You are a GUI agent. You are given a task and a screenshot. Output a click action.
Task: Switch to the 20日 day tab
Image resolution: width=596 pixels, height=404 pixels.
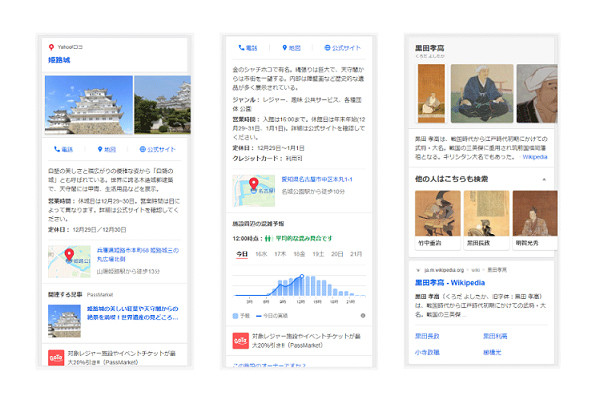coord(337,254)
